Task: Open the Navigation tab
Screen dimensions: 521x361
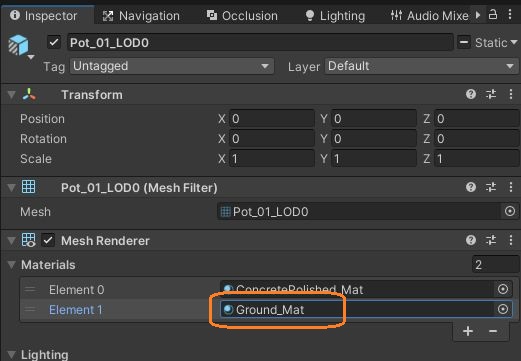Action: click(x=141, y=16)
